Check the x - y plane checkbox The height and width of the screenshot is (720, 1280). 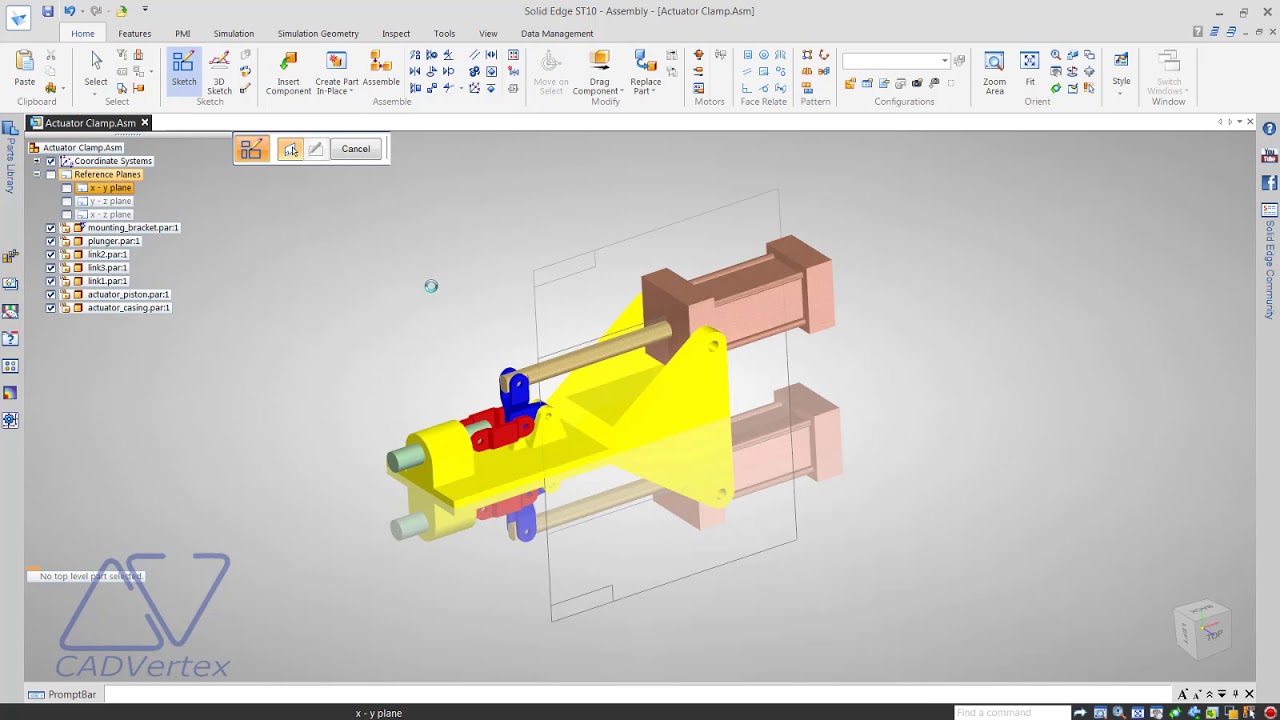click(67, 188)
